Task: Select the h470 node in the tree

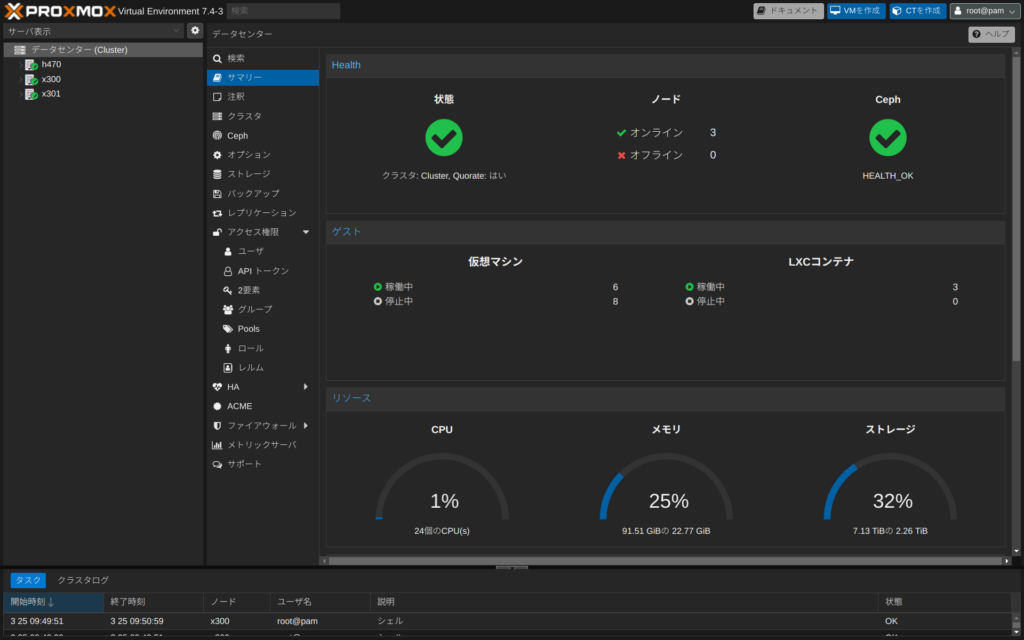Action: pos(51,65)
